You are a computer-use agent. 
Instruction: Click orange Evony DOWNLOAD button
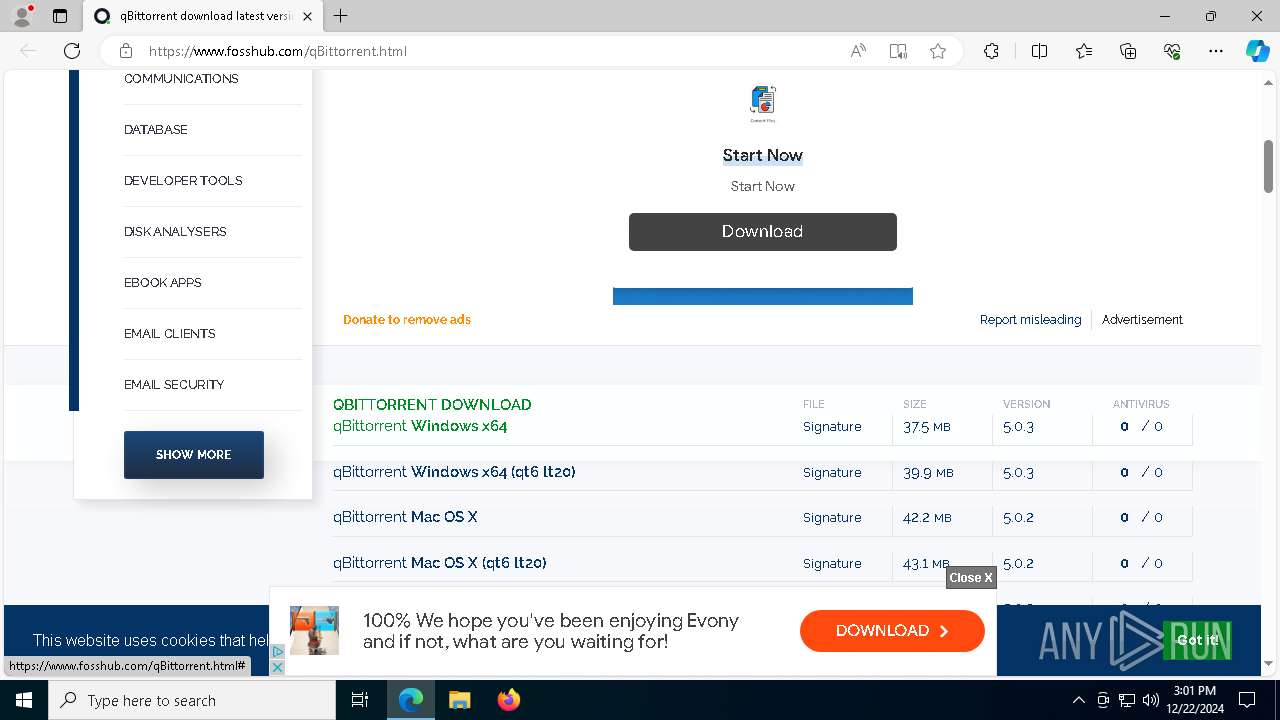click(x=892, y=631)
